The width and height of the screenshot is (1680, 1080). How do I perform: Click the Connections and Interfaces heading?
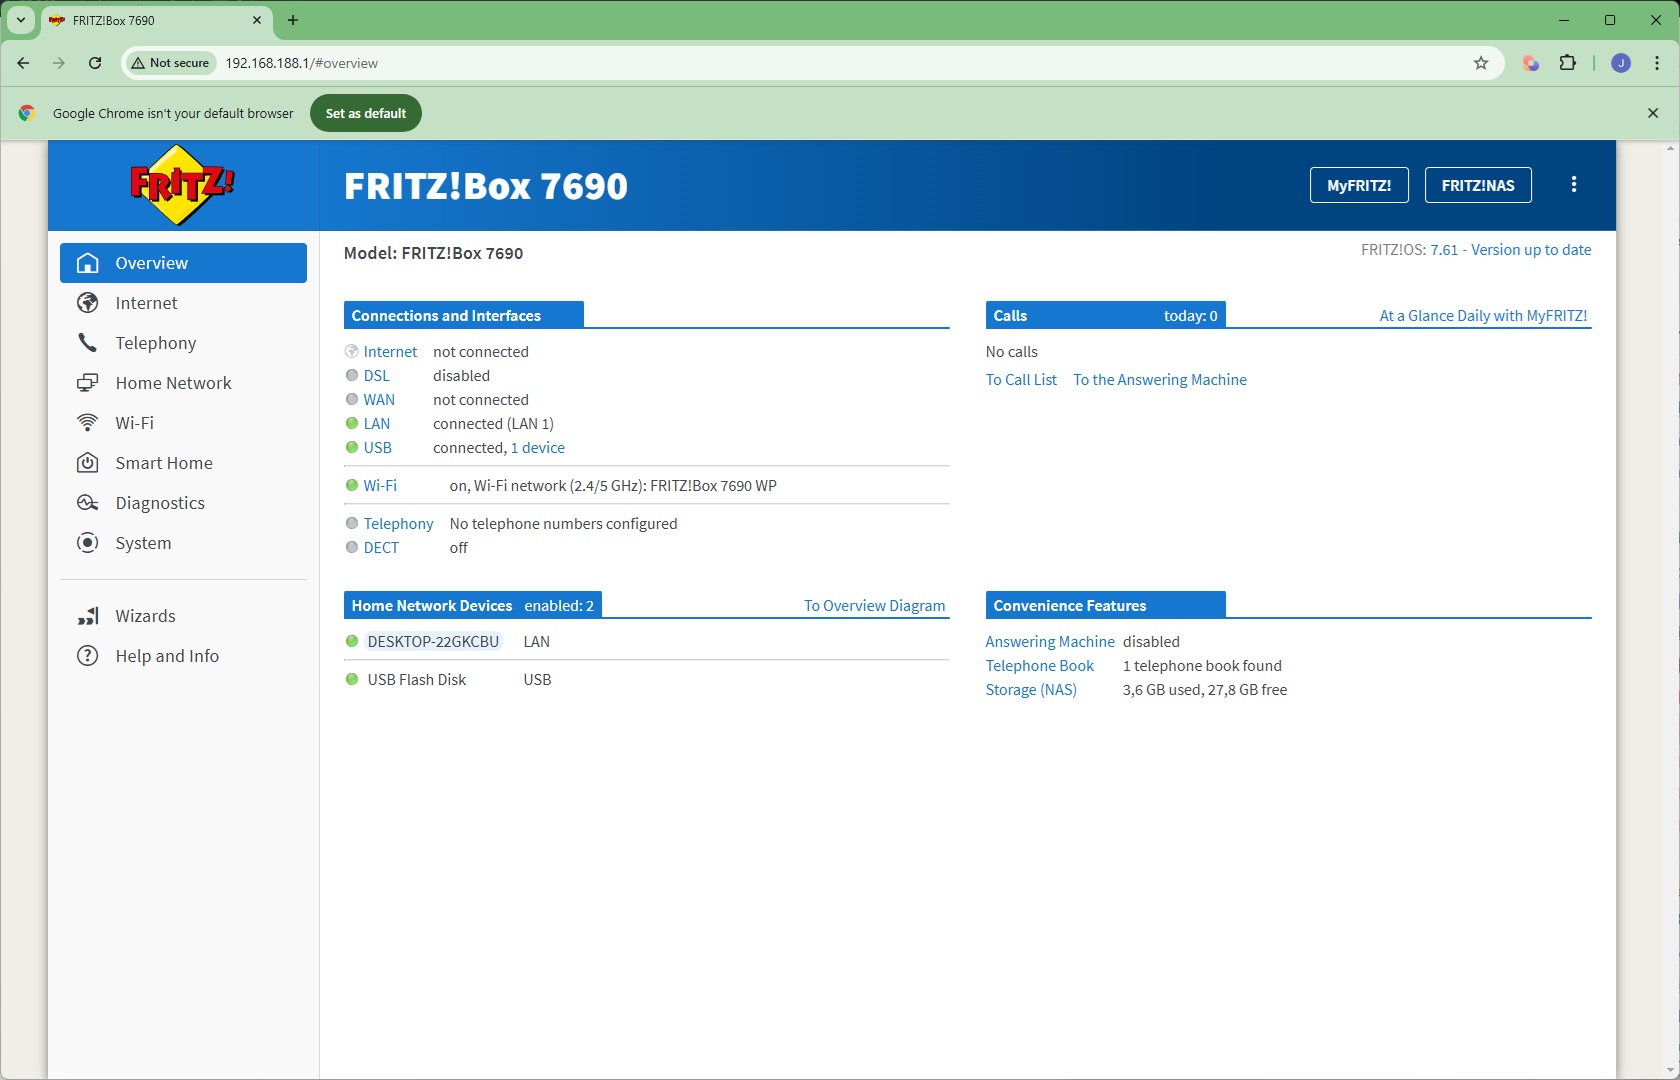tap(464, 315)
